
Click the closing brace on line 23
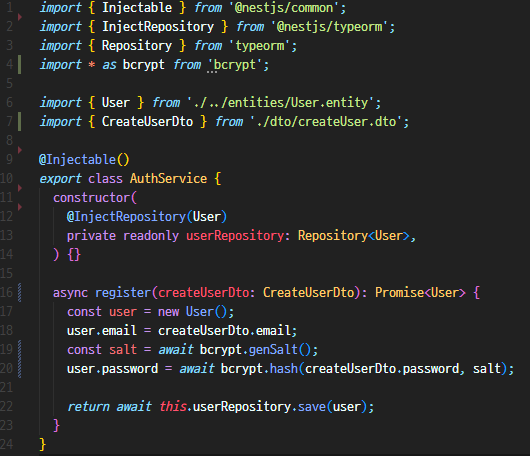click(x=56, y=425)
